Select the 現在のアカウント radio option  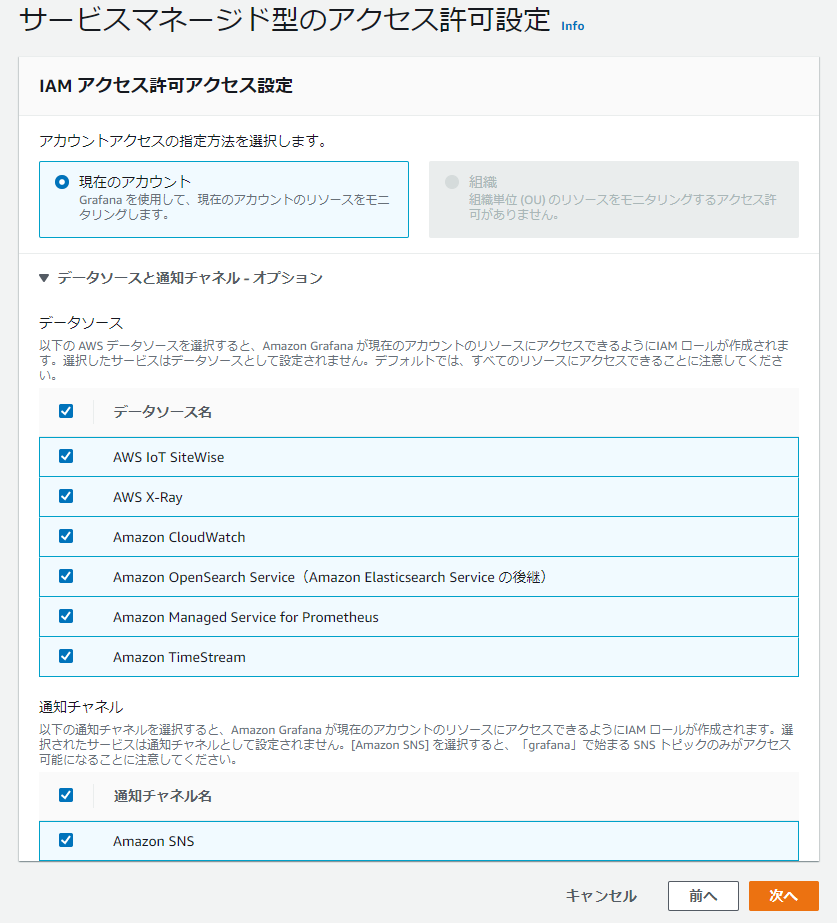62,182
